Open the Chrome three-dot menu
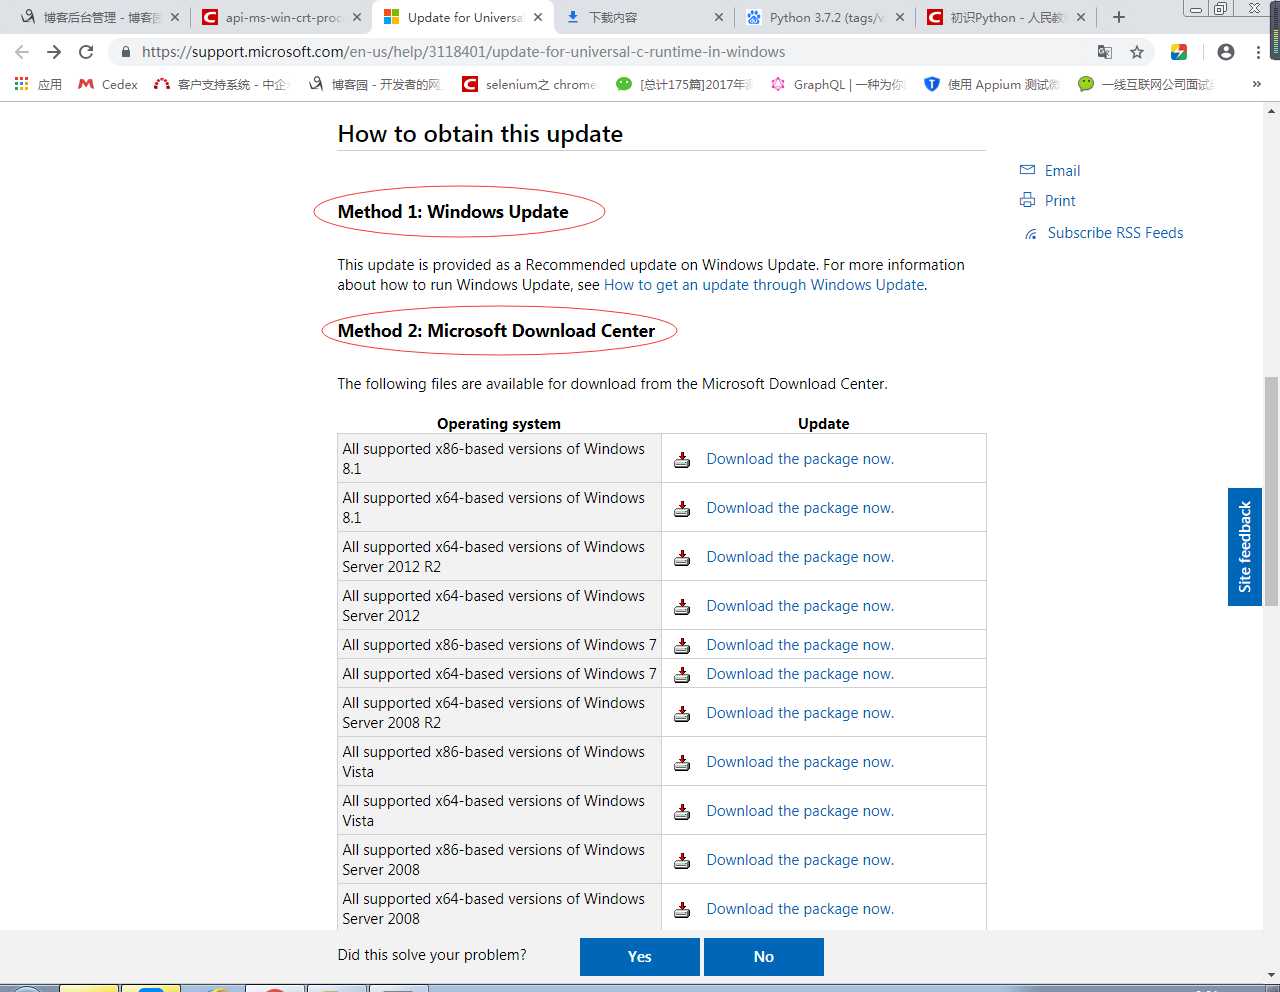Image resolution: width=1280 pixels, height=992 pixels. (x=1258, y=52)
